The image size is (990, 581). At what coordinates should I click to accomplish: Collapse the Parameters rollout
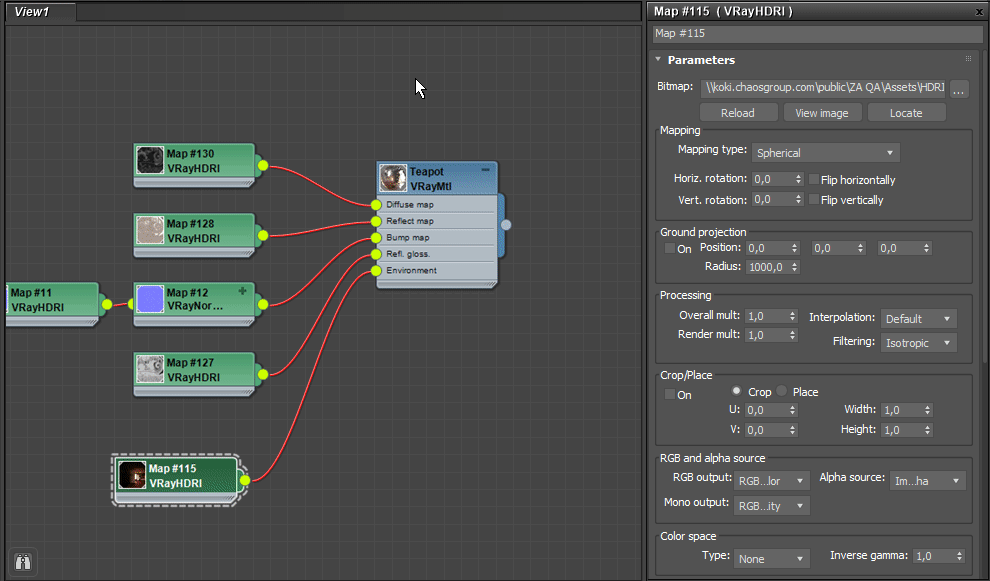pos(659,60)
